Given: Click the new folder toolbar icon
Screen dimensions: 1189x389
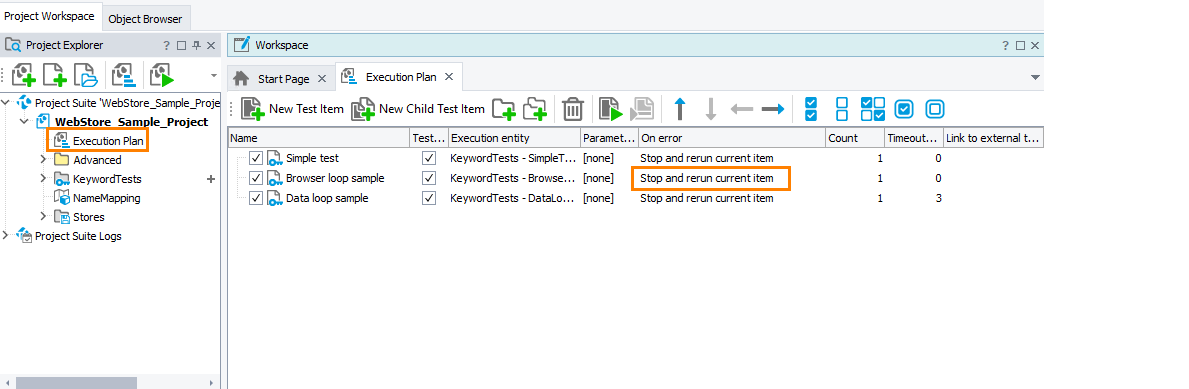Looking at the screenshot, I should pos(504,109).
